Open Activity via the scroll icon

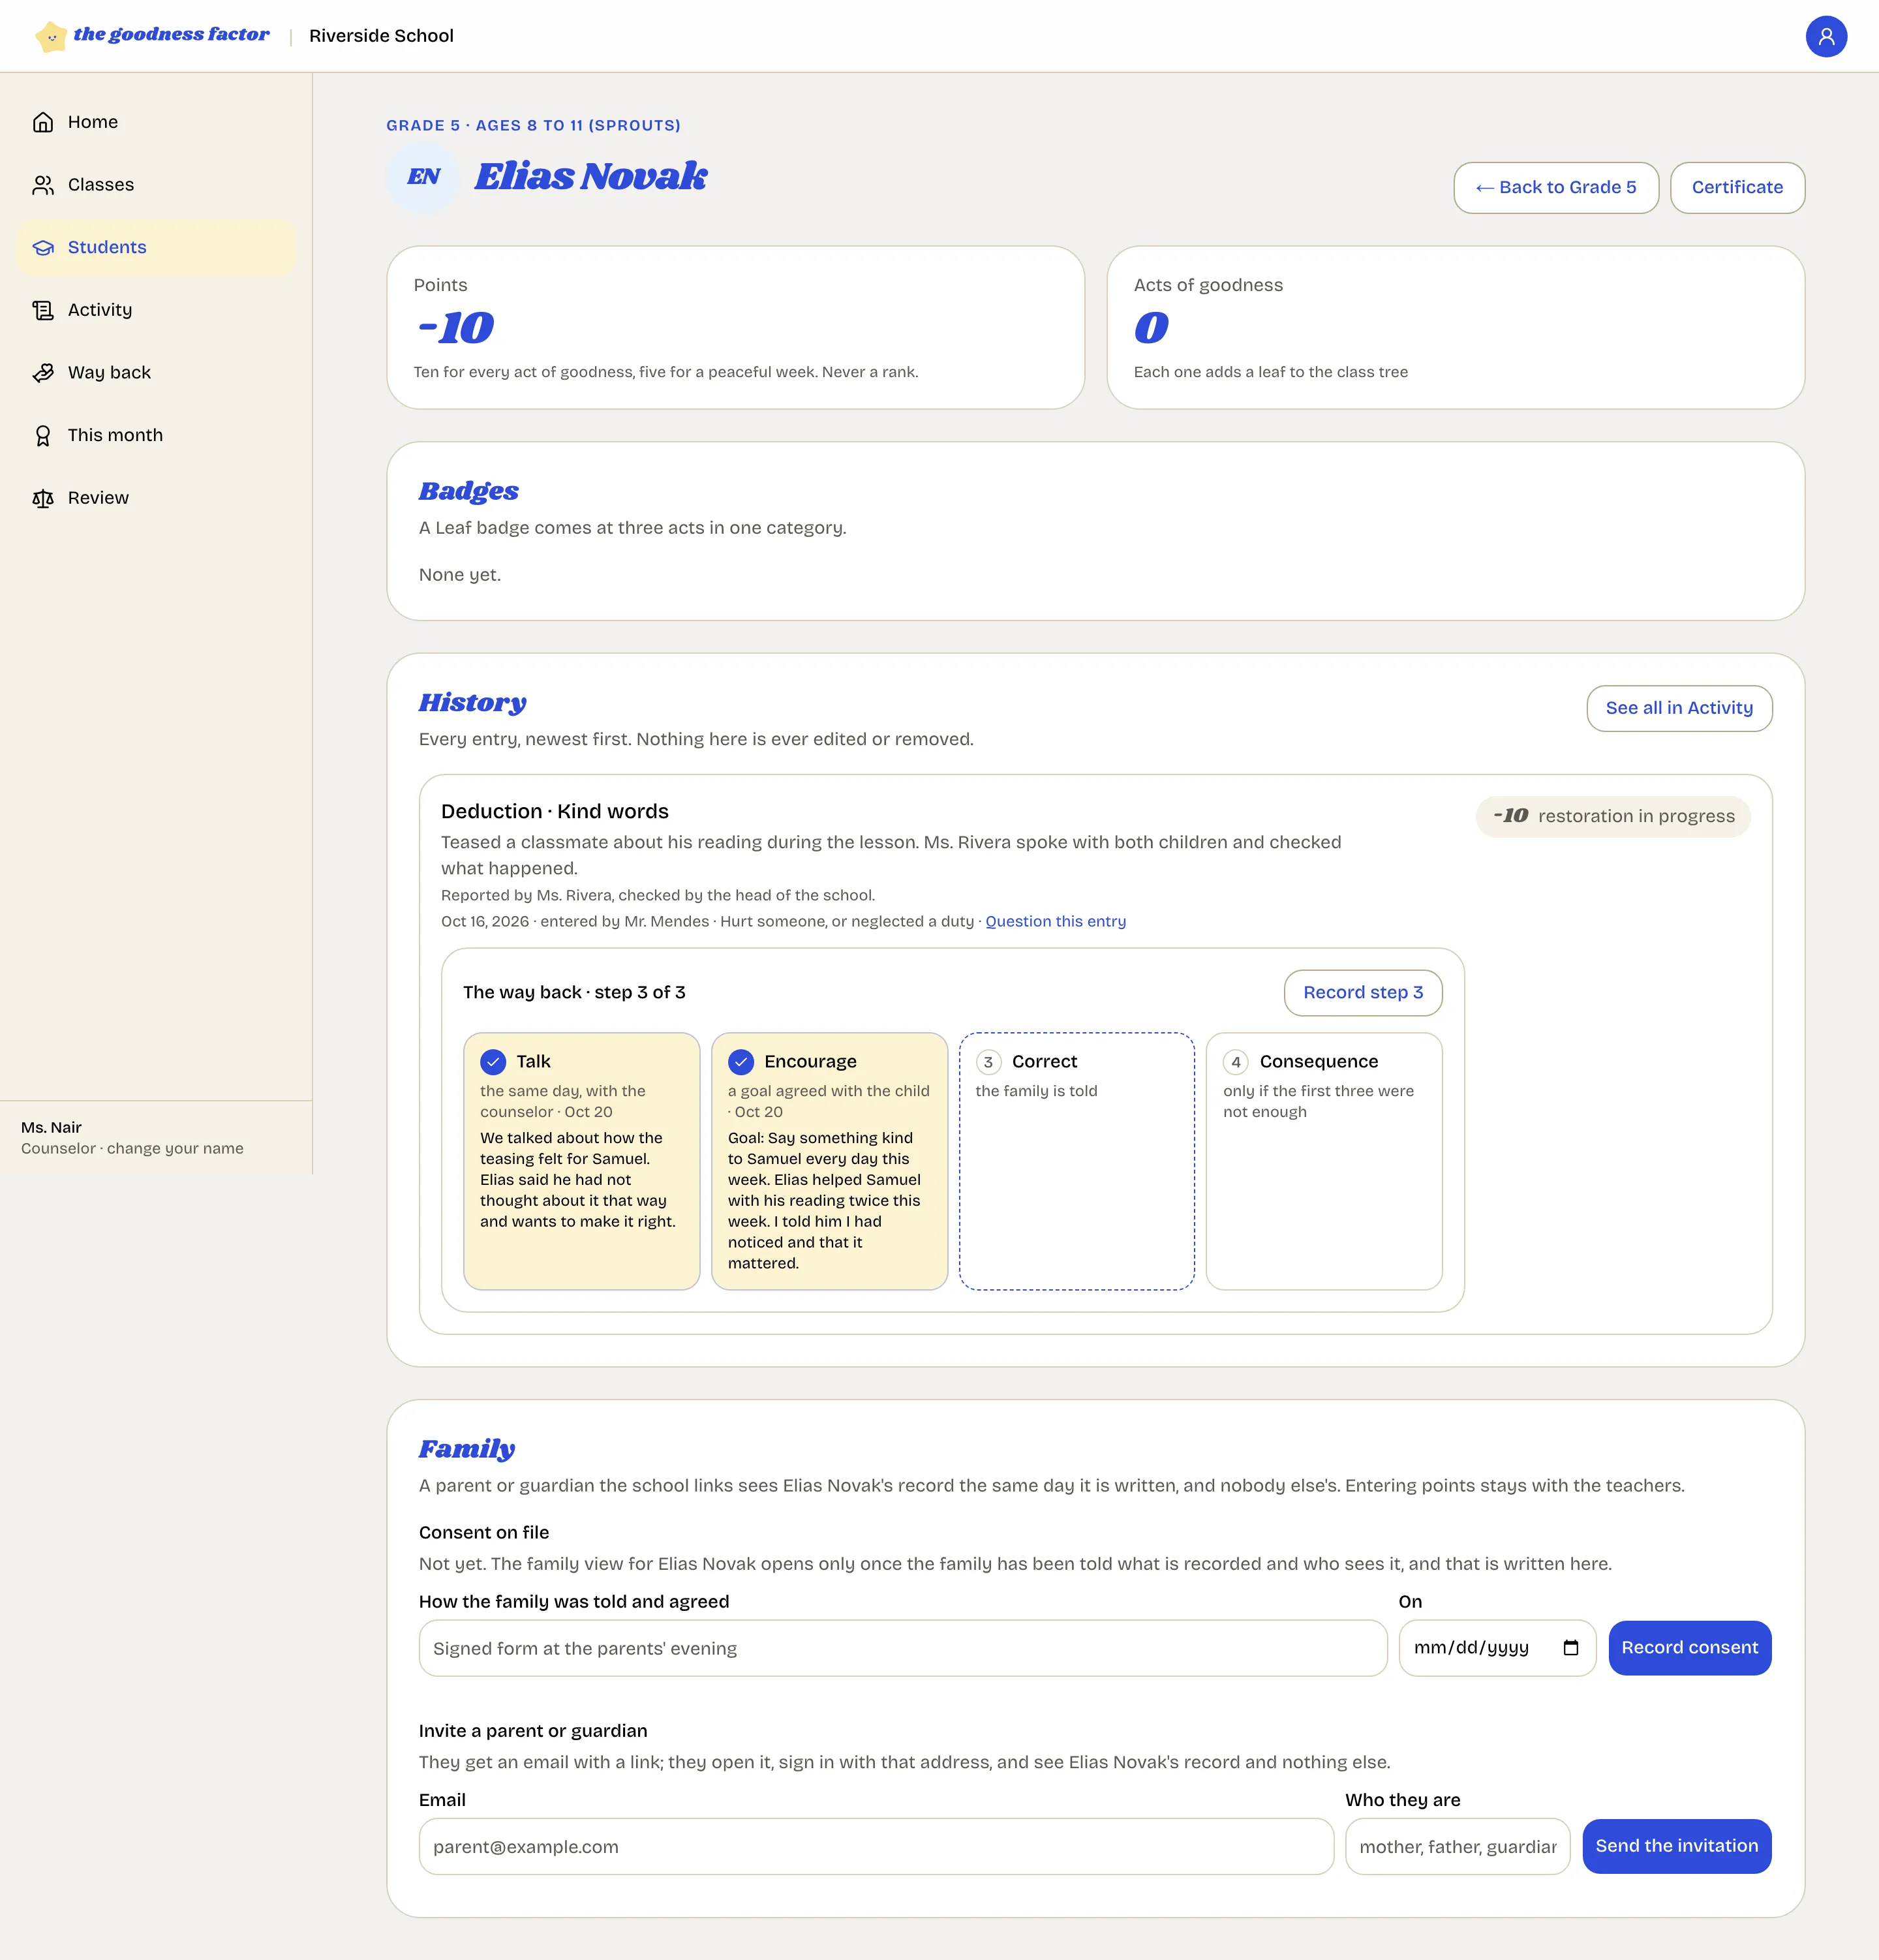[x=43, y=310]
